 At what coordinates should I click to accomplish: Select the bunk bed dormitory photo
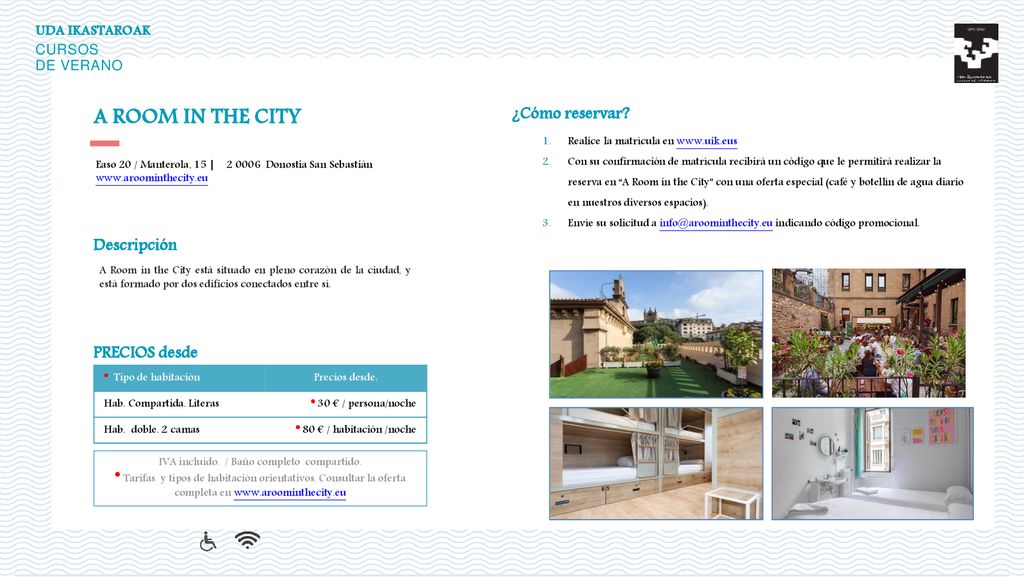click(x=656, y=463)
